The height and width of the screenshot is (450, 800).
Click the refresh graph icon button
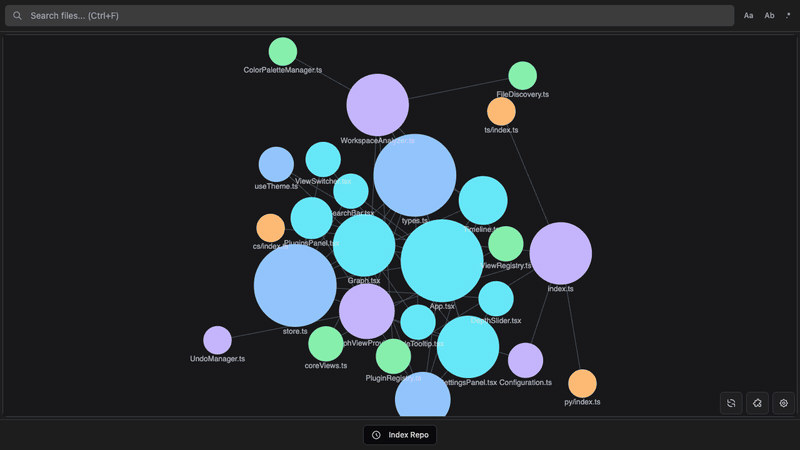(731, 403)
